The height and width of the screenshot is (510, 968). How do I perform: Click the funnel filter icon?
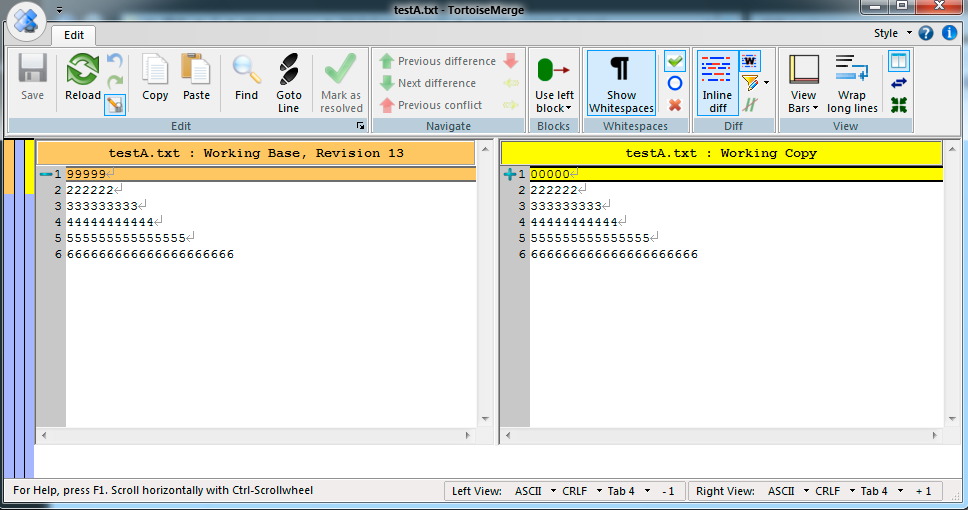click(750, 83)
